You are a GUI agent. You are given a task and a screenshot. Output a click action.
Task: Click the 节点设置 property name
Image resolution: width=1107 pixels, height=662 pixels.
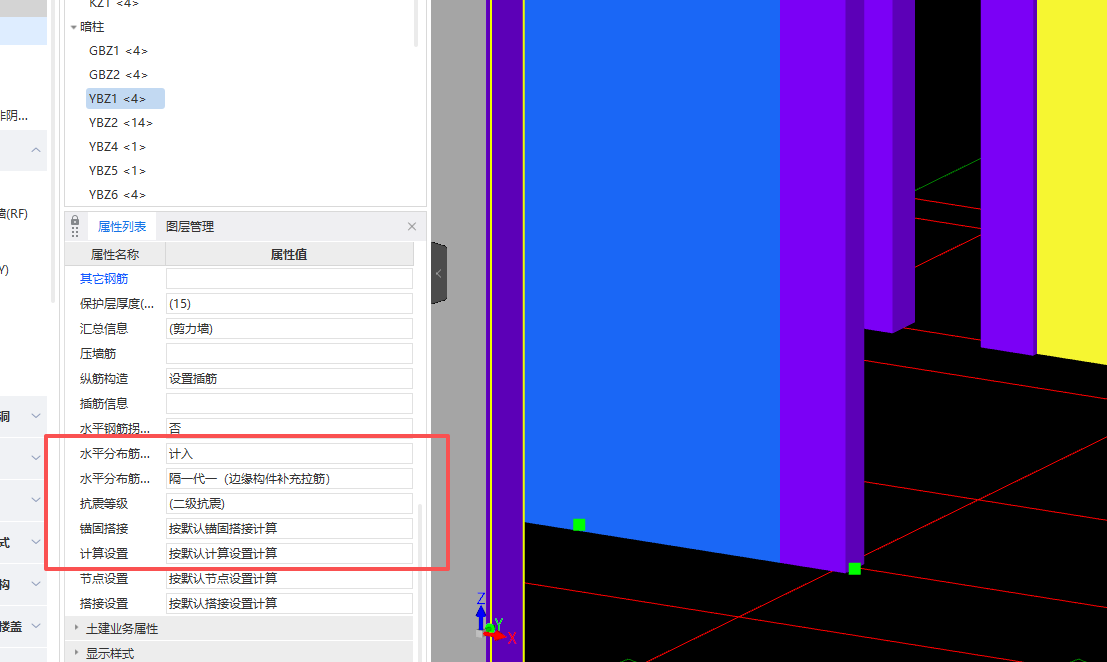pos(104,579)
